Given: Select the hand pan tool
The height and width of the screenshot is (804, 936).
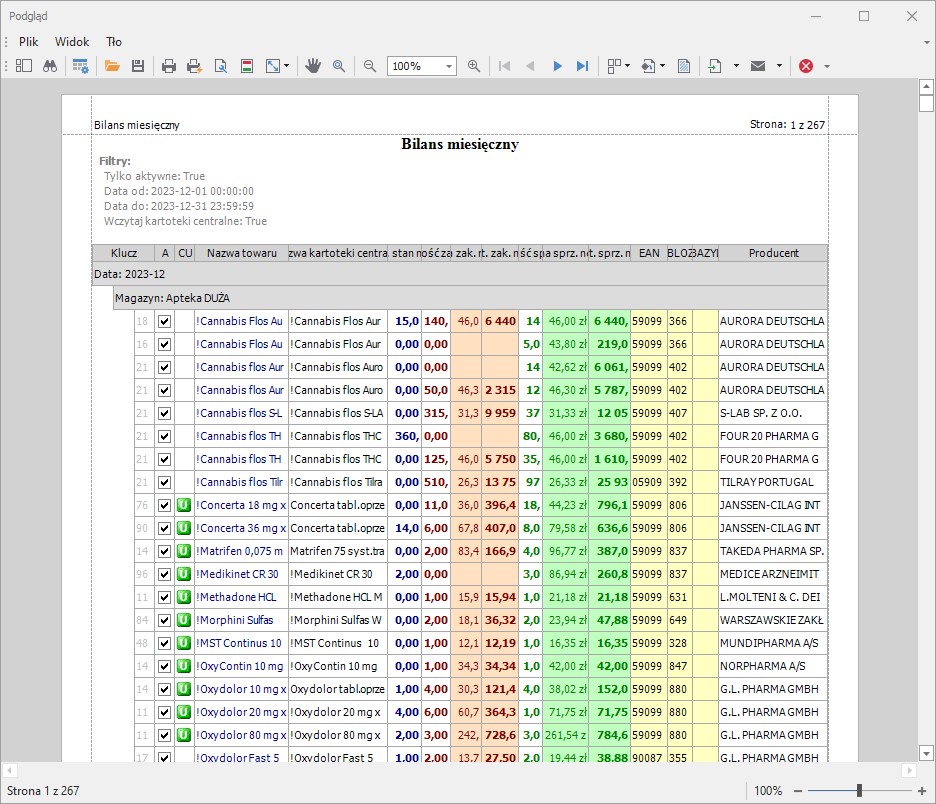Looking at the screenshot, I should (x=313, y=66).
